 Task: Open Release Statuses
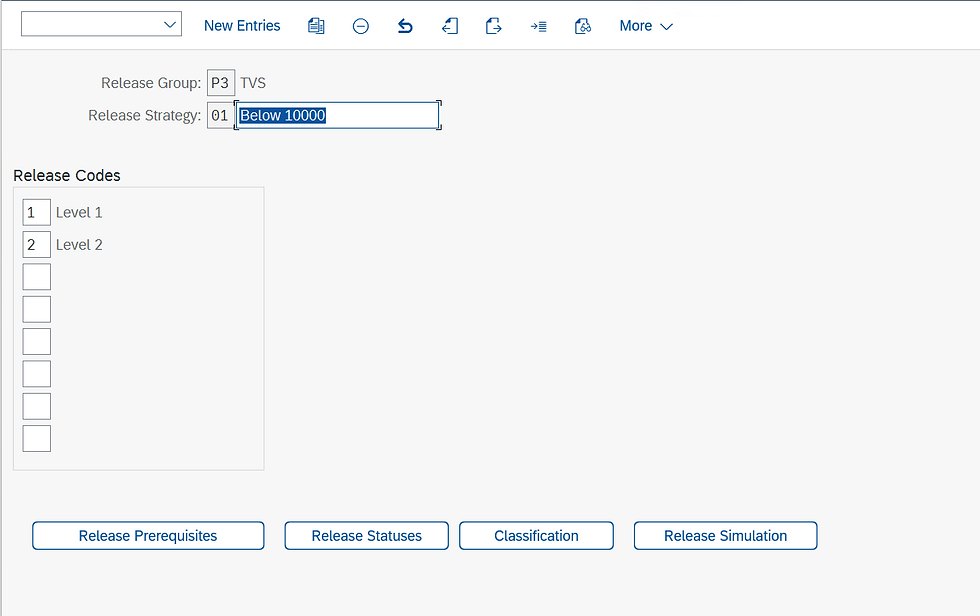click(366, 536)
